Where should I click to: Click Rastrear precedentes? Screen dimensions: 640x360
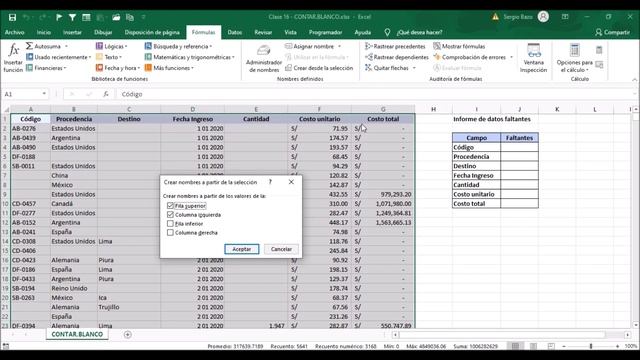(395, 46)
